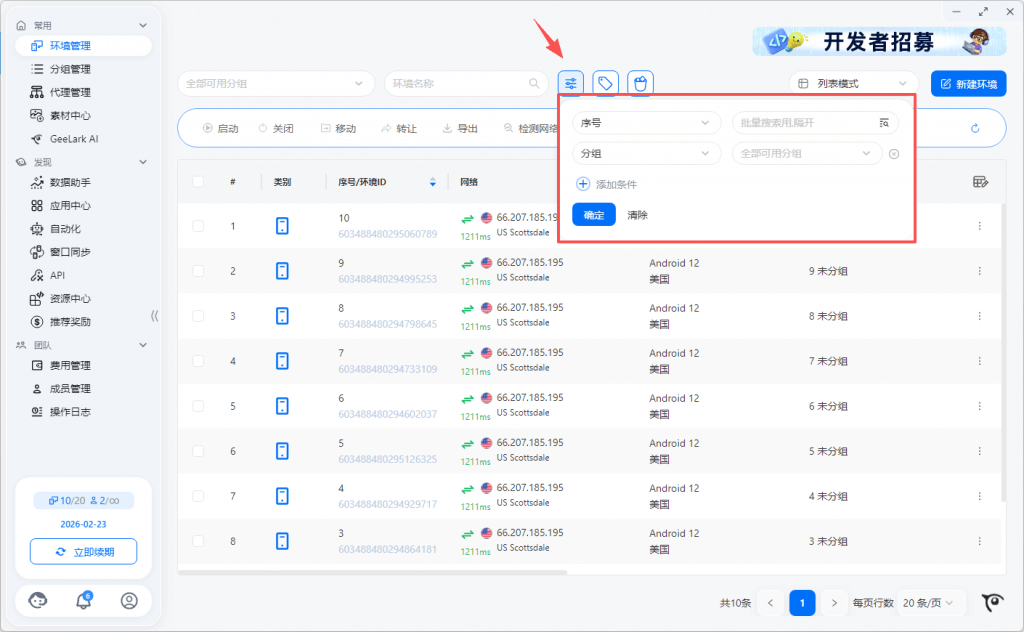This screenshot has width=1024, height=632.
Task: Open the 20 条/页 page size dropdown
Action: [x=931, y=603]
